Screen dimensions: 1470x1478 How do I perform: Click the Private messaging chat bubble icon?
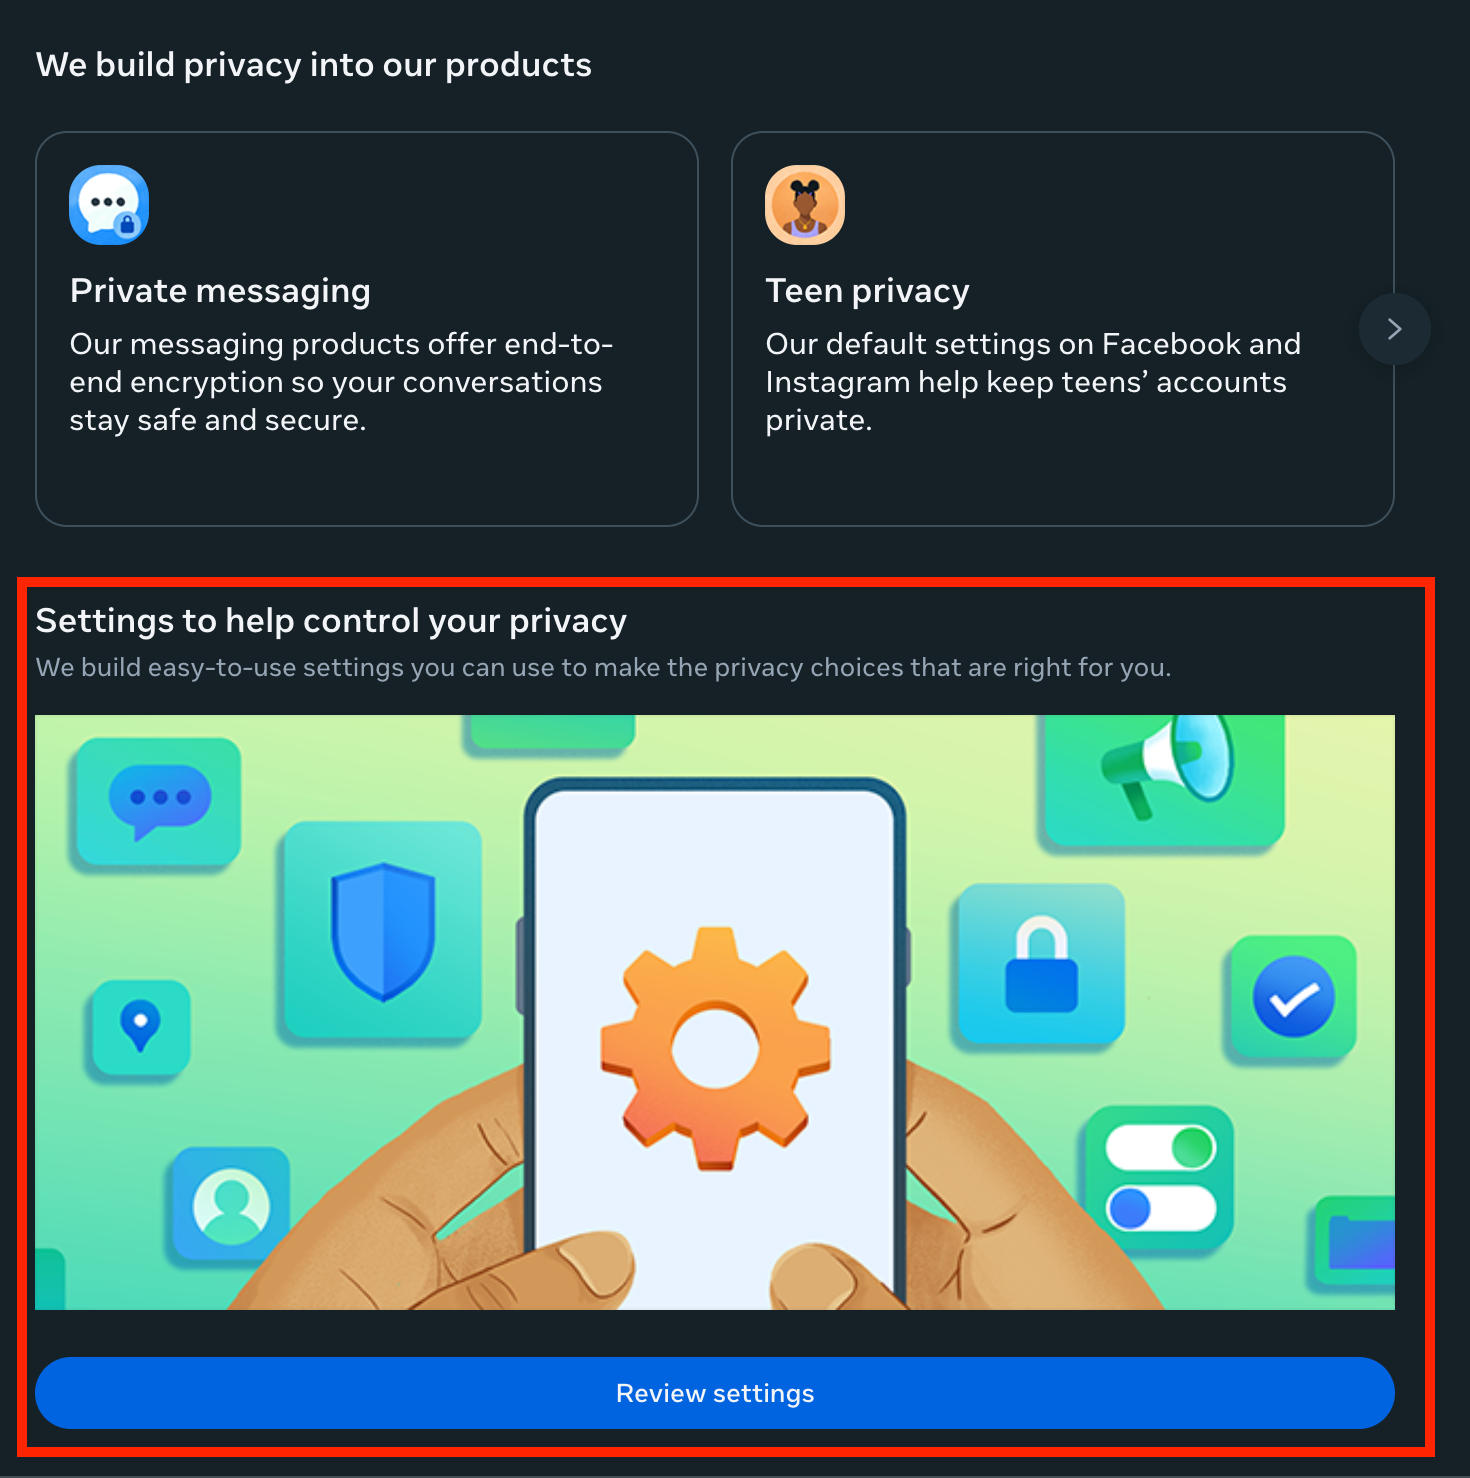(x=109, y=205)
